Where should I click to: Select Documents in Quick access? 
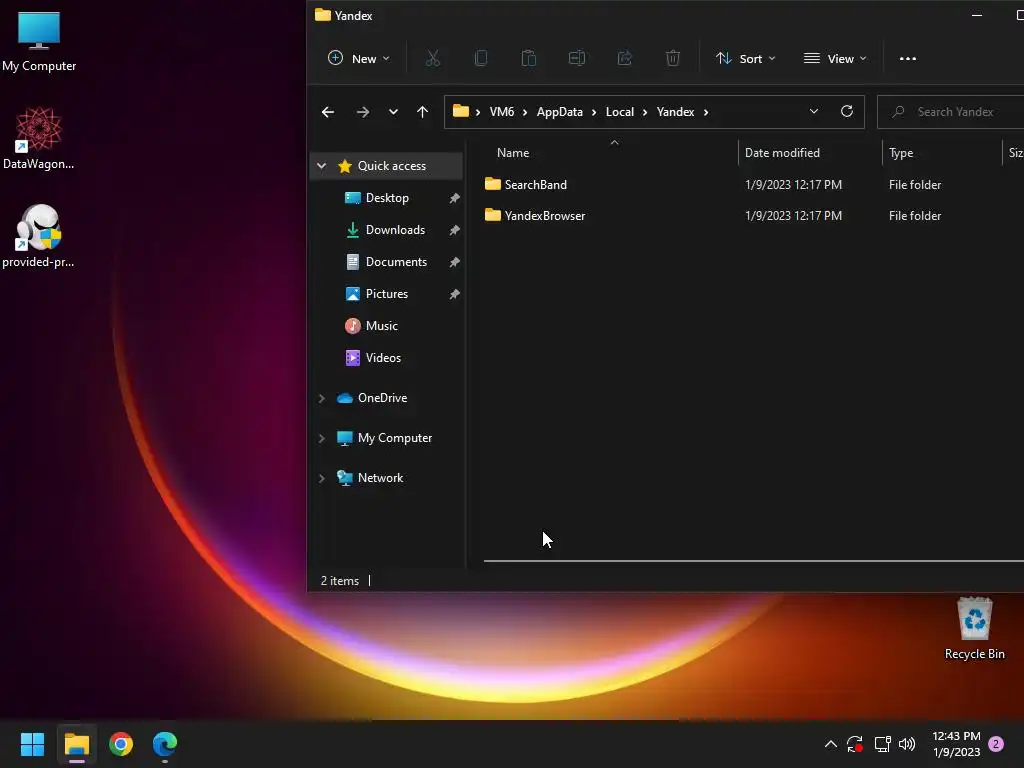[396, 262]
